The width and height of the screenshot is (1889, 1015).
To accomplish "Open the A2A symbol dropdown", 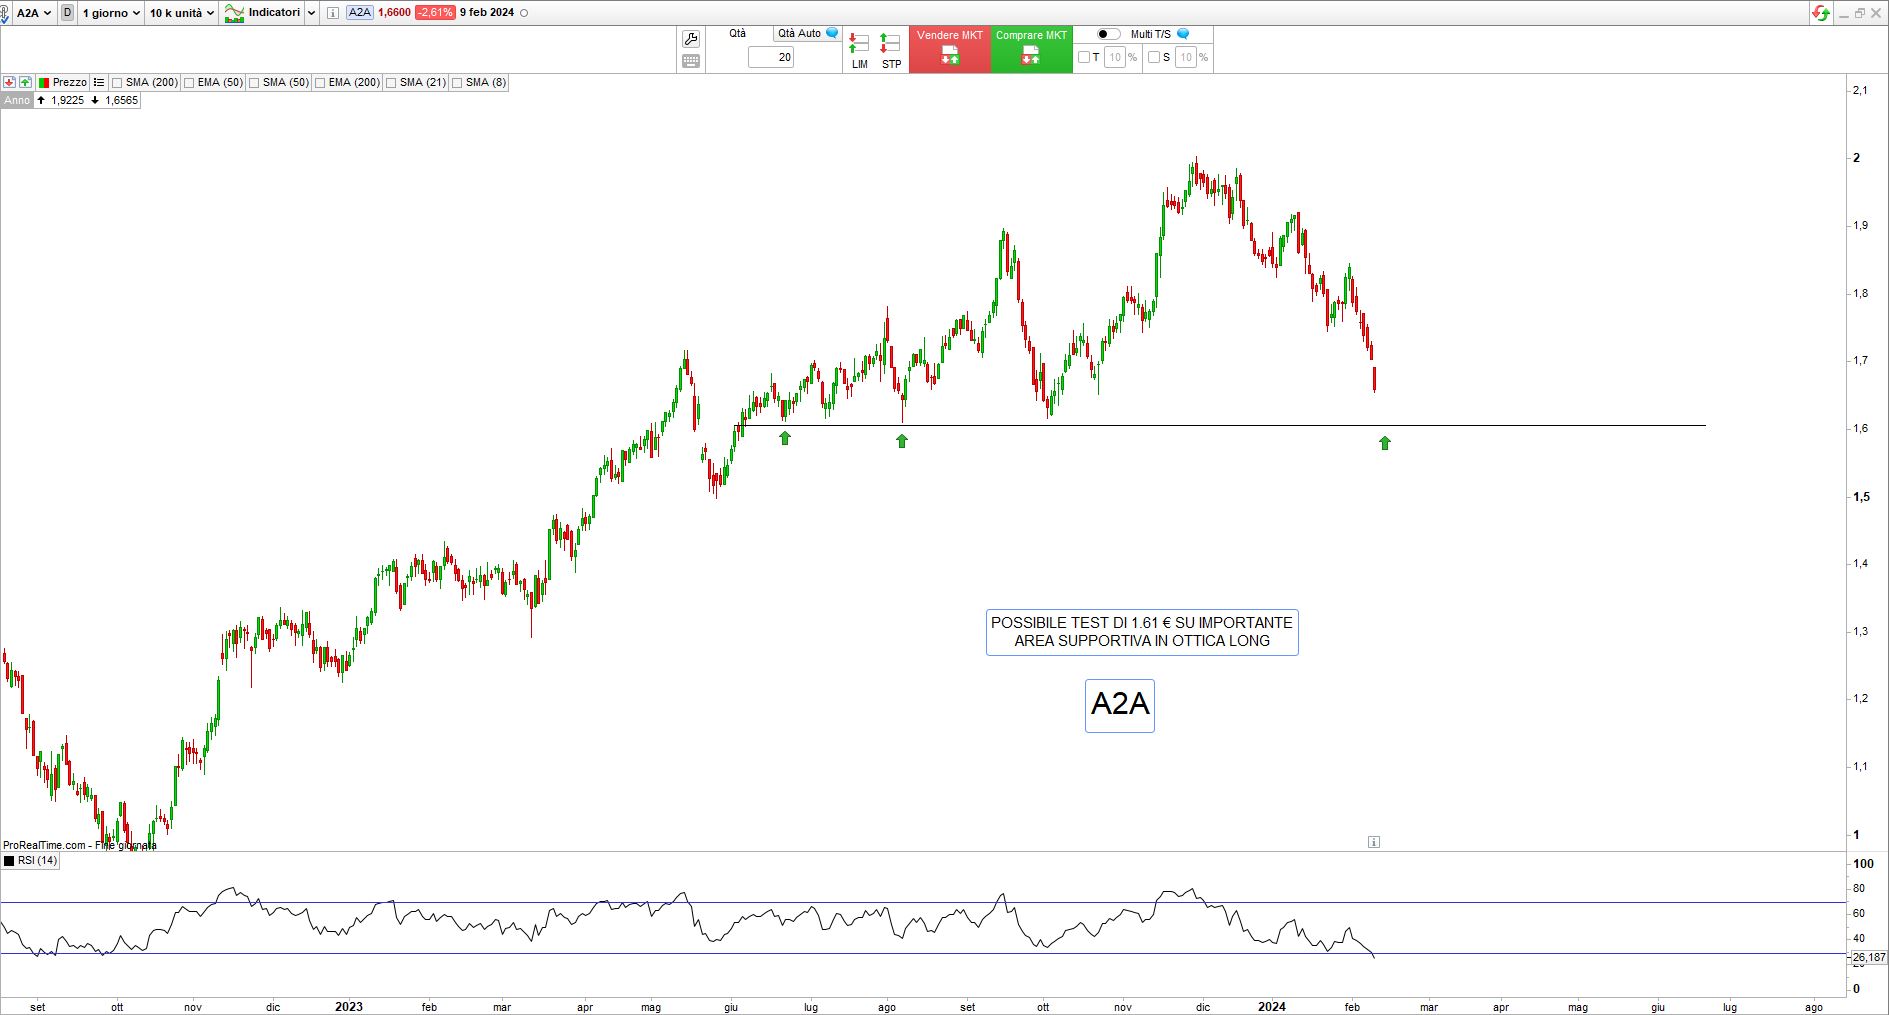I will (34, 13).
